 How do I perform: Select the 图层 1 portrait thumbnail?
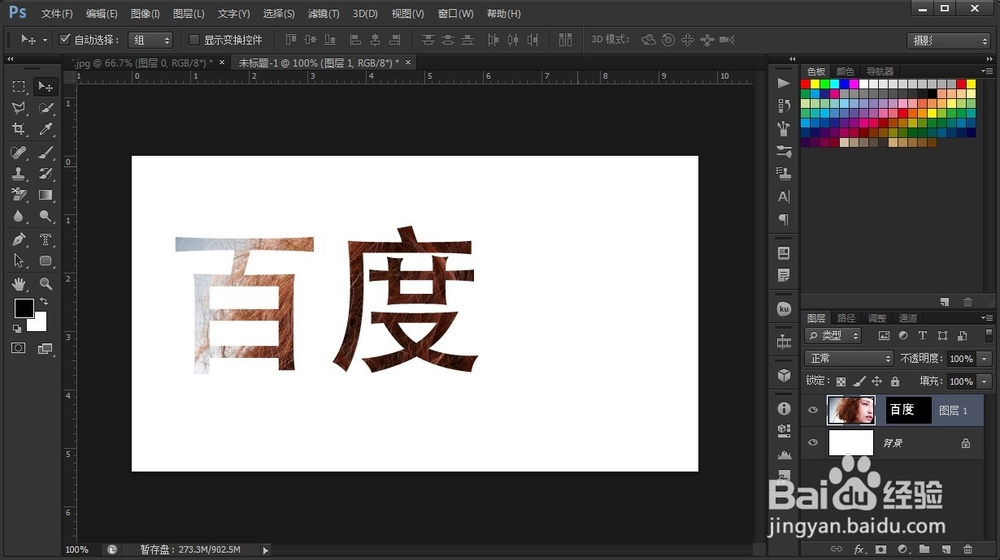(851, 410)
